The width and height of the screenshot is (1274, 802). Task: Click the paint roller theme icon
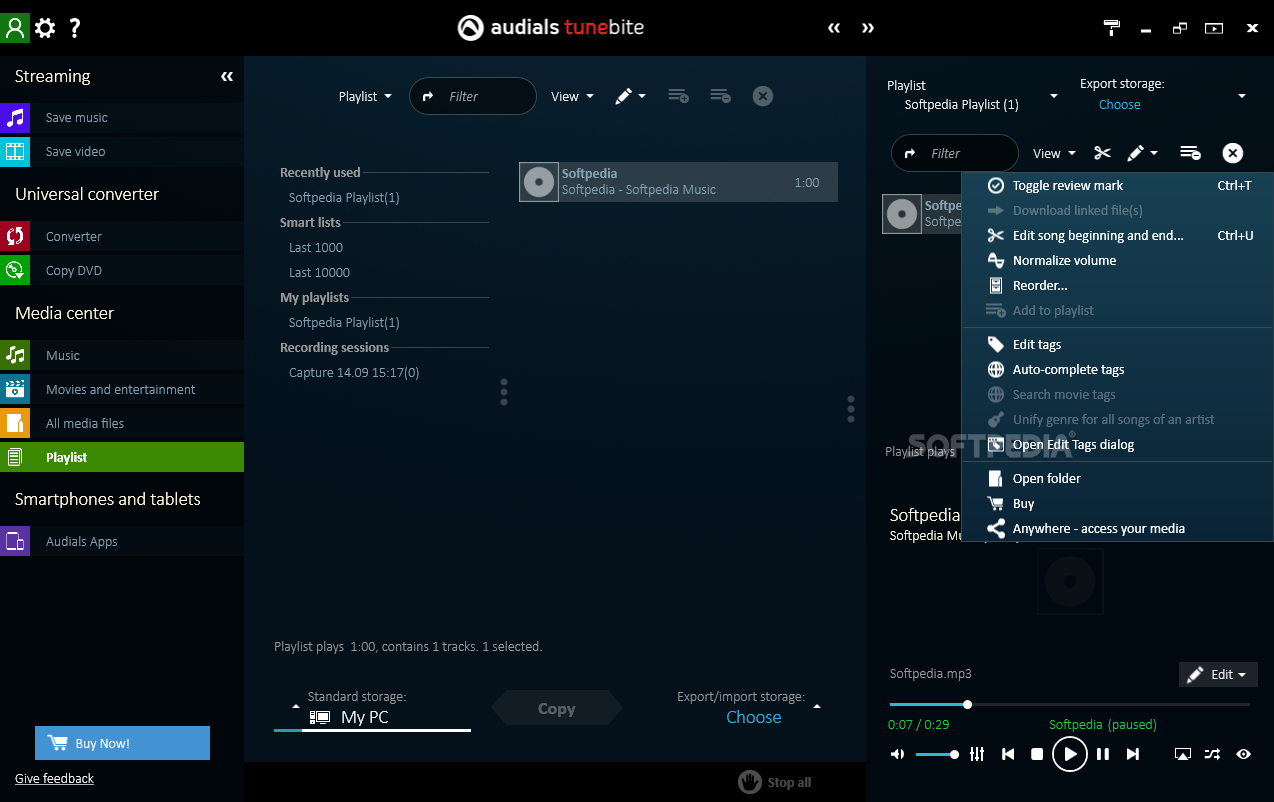tap(1112, 28)
